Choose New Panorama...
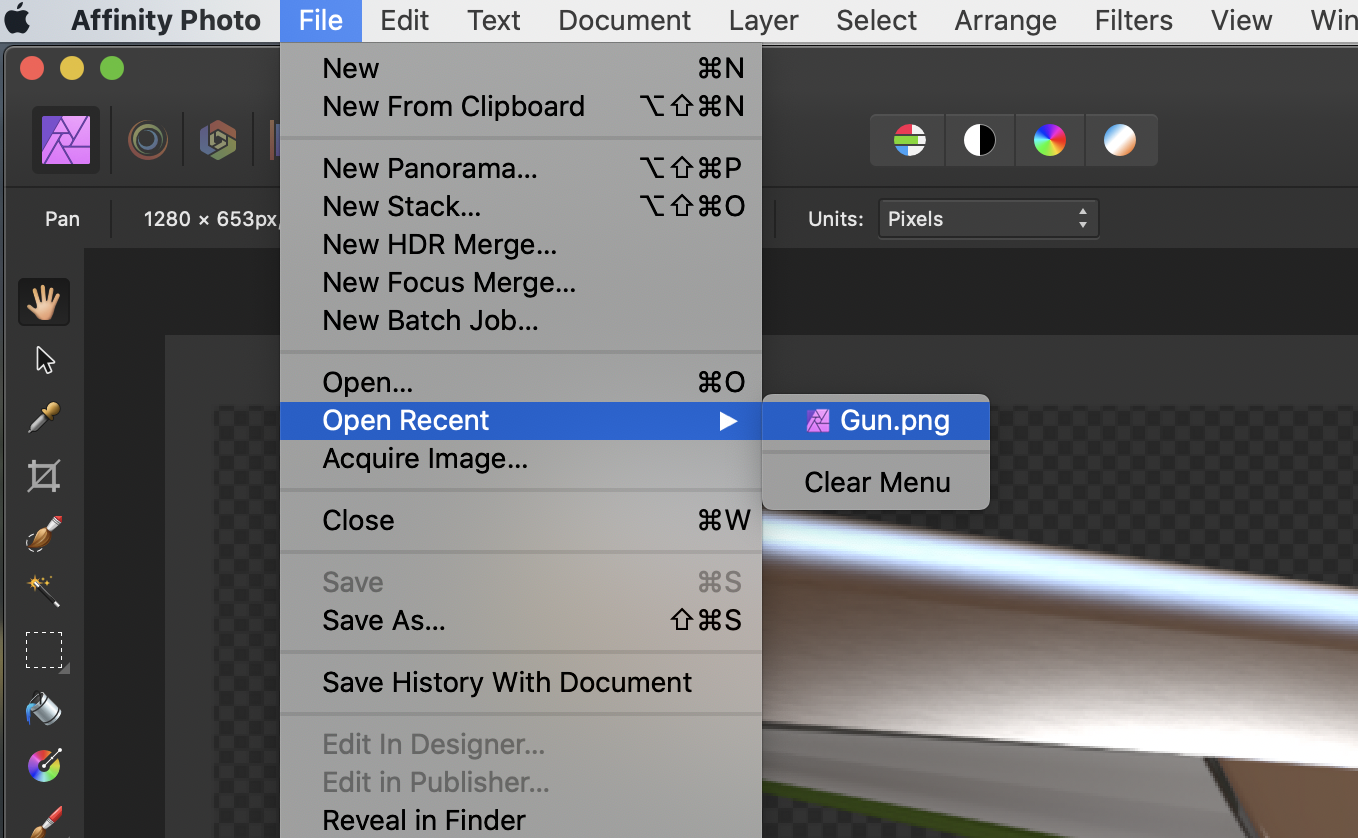This screenshot has height=838, width=1358. (521, 168)
